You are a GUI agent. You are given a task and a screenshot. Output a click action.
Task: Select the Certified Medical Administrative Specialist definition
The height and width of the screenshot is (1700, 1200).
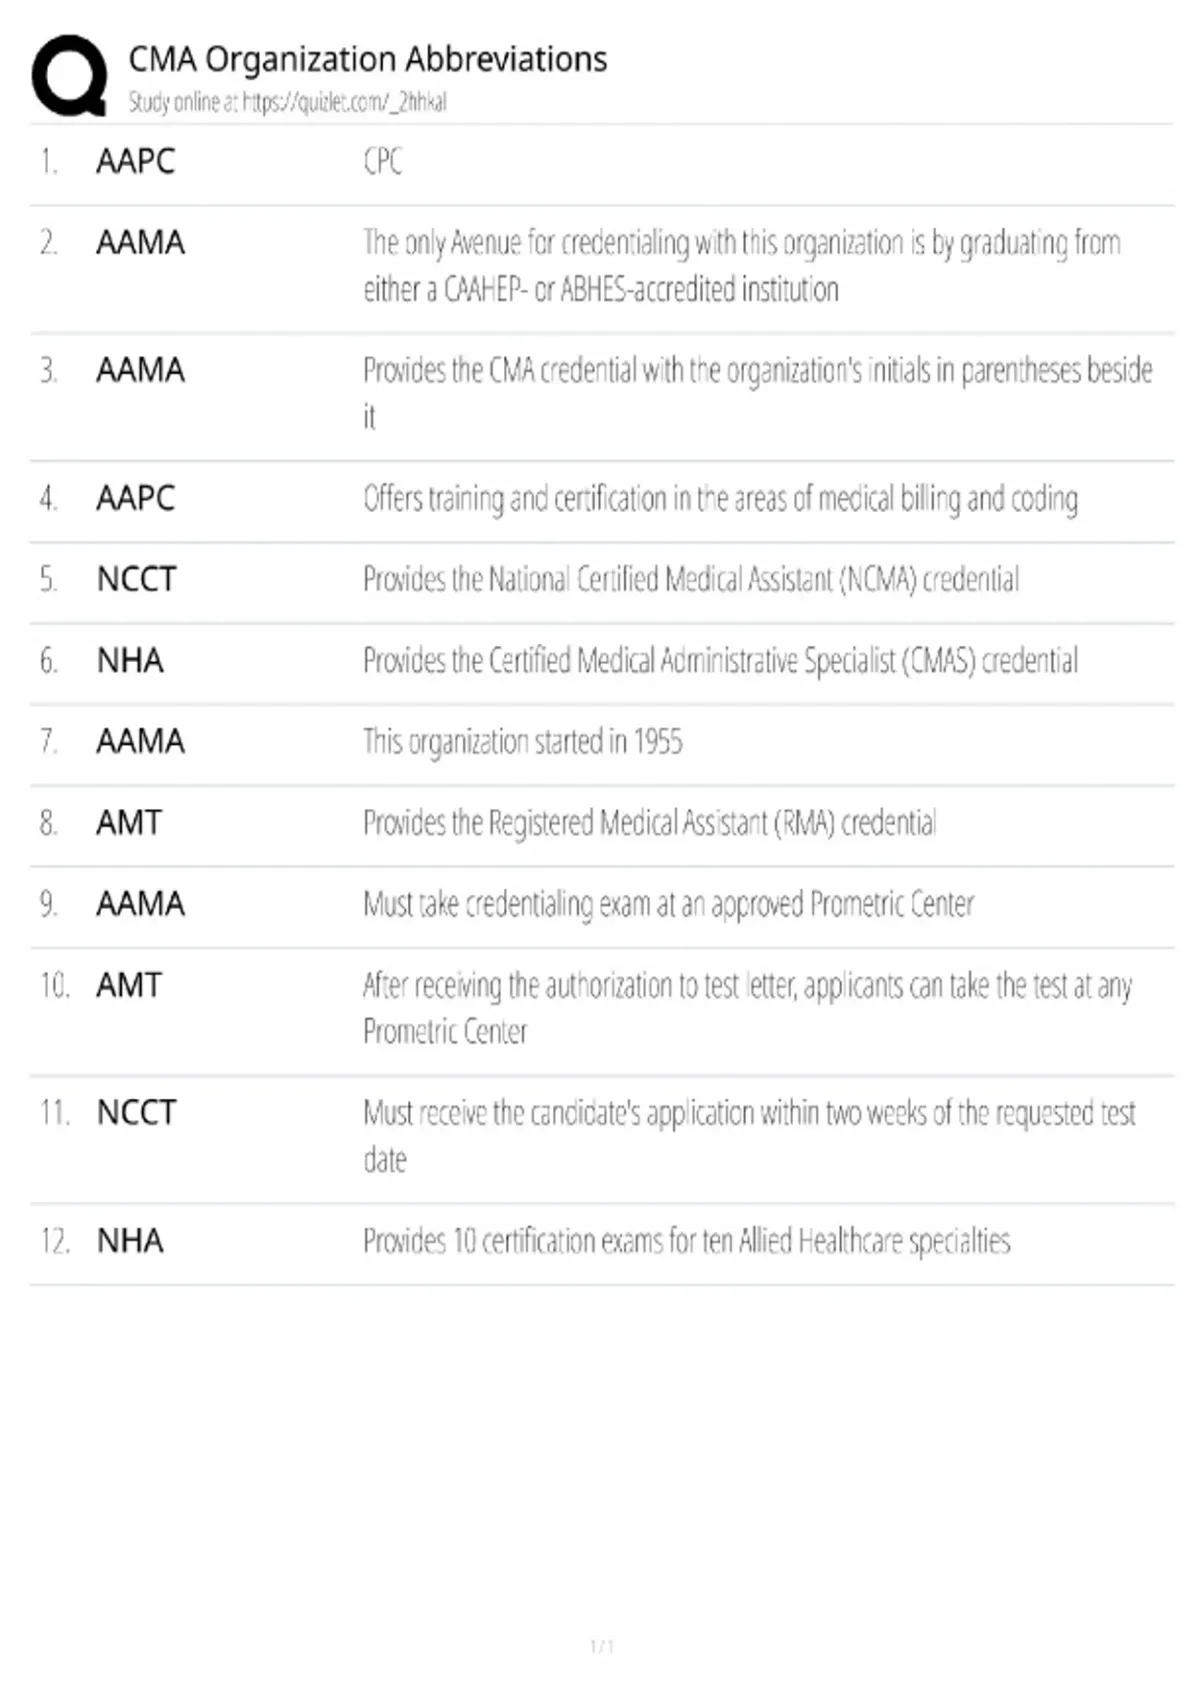(x=720, y=660)
